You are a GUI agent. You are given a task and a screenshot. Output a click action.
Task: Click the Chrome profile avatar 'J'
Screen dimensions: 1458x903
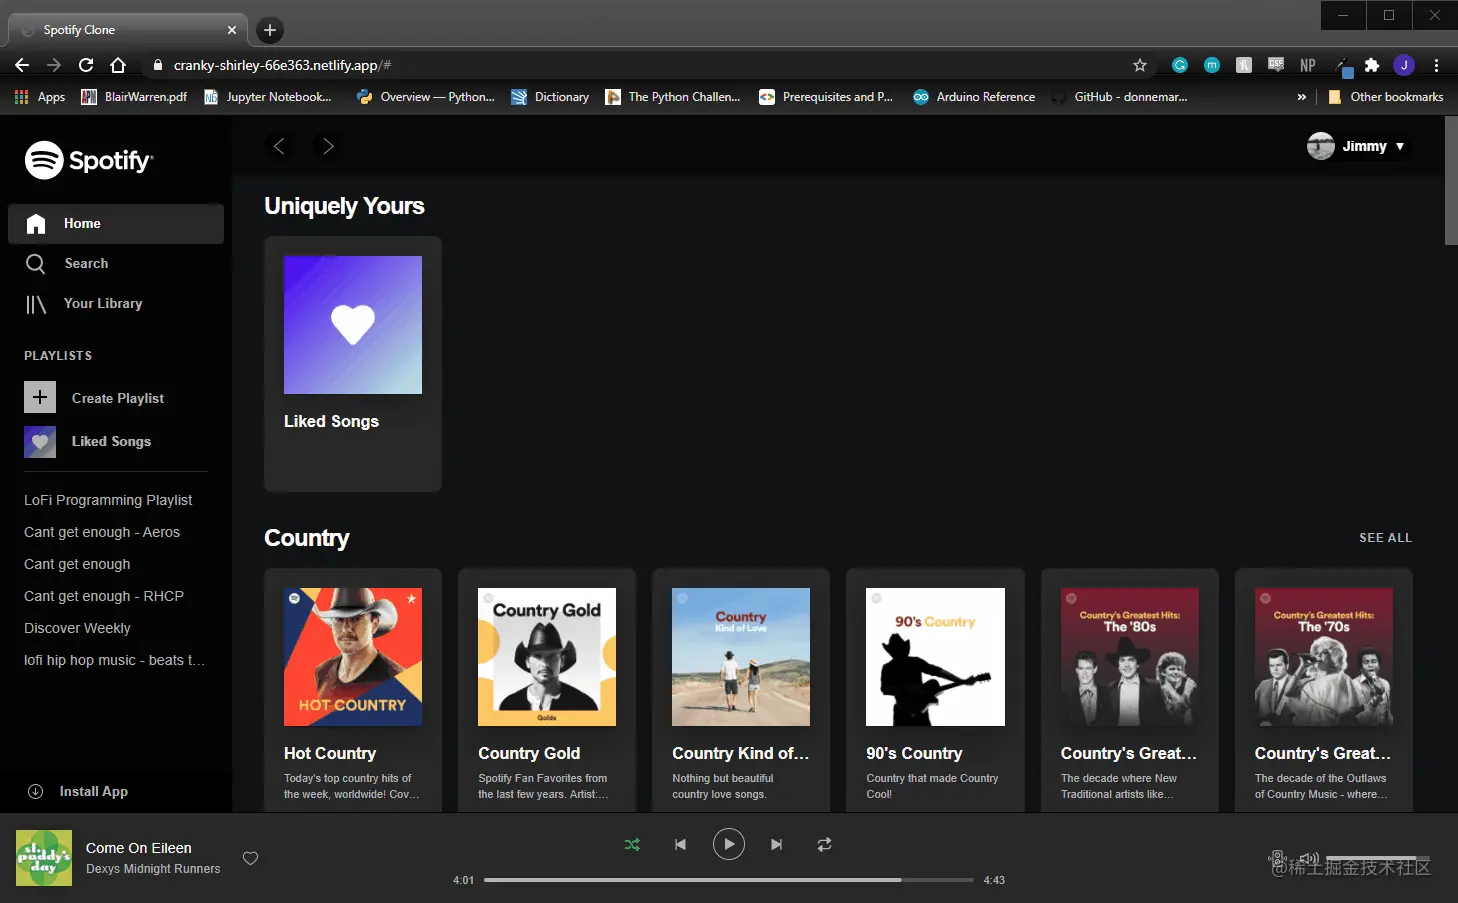tap(1404, 65)
